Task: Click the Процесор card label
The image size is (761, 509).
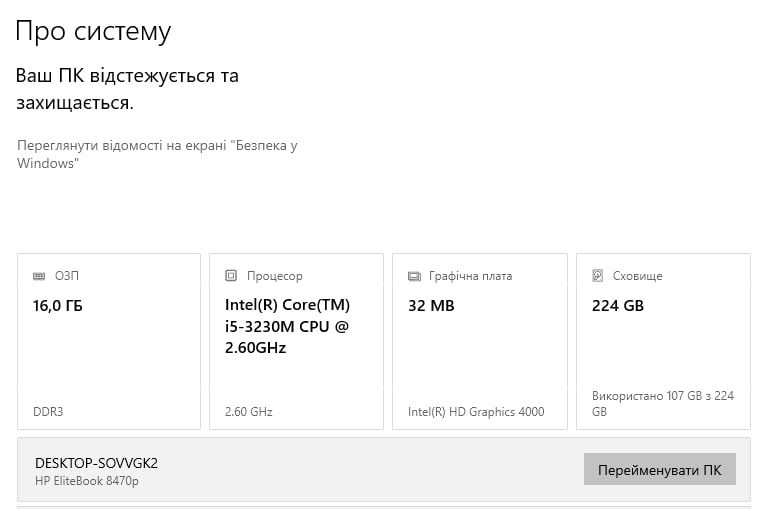Action: 275,276
